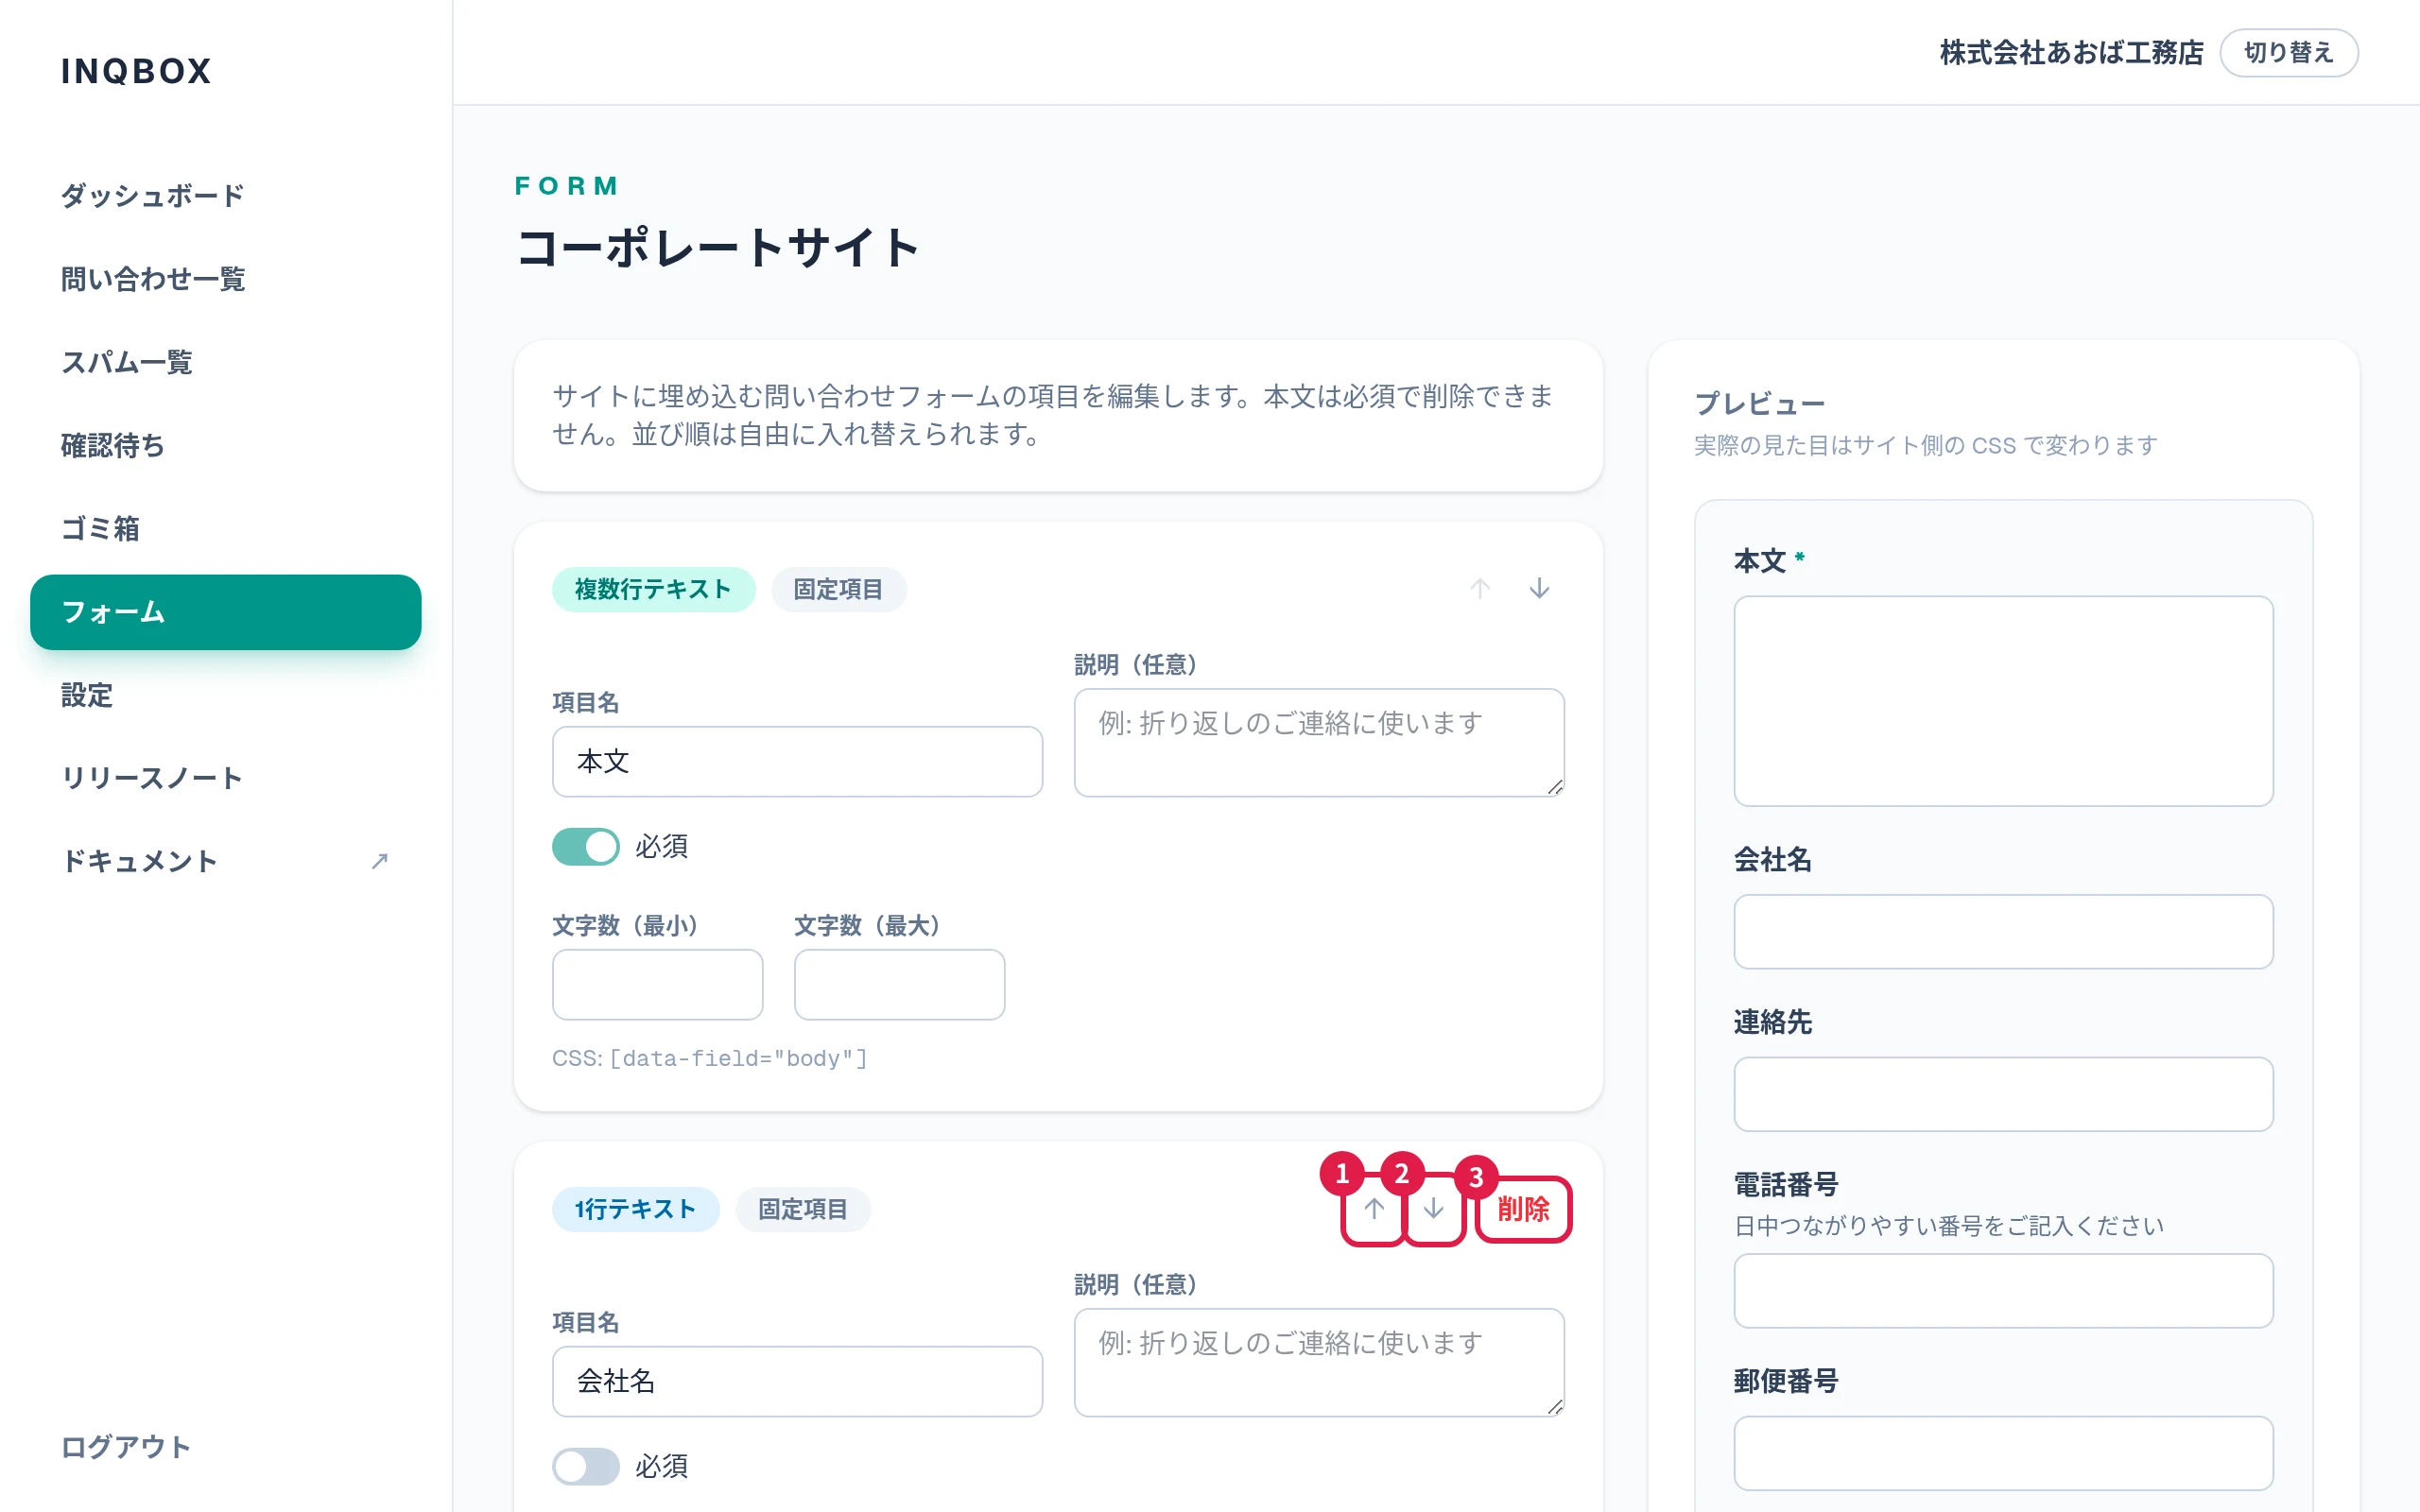The height and width of the screenshot is (1512, 2420).
Task: Toggle 必須 switch for 本文 field
Action: pyautogui.click(x=586, y=847)
